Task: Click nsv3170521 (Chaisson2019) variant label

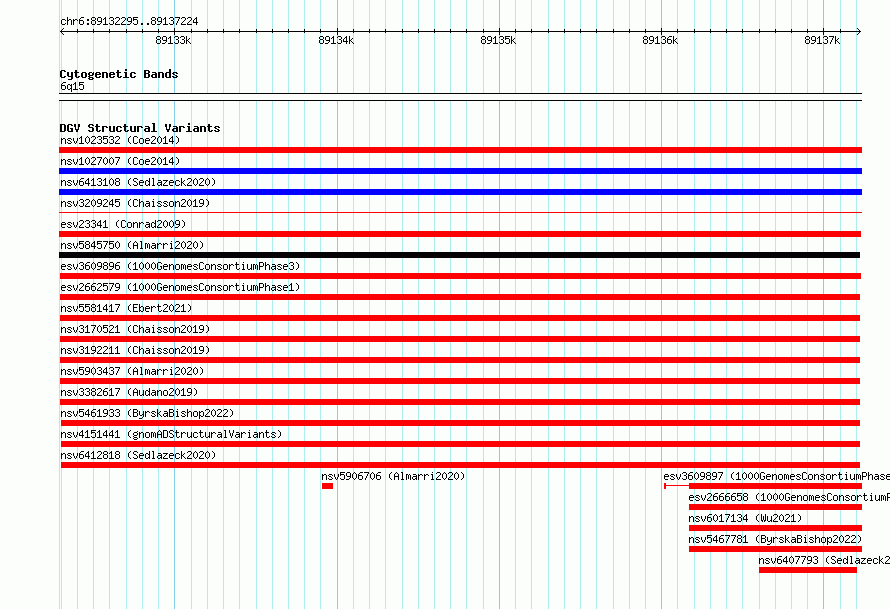Action: 135,329
